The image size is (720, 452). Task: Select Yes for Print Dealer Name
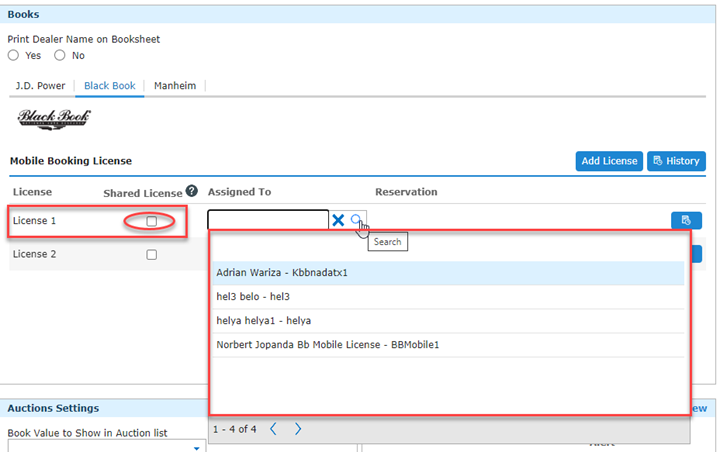coord(13,55)
